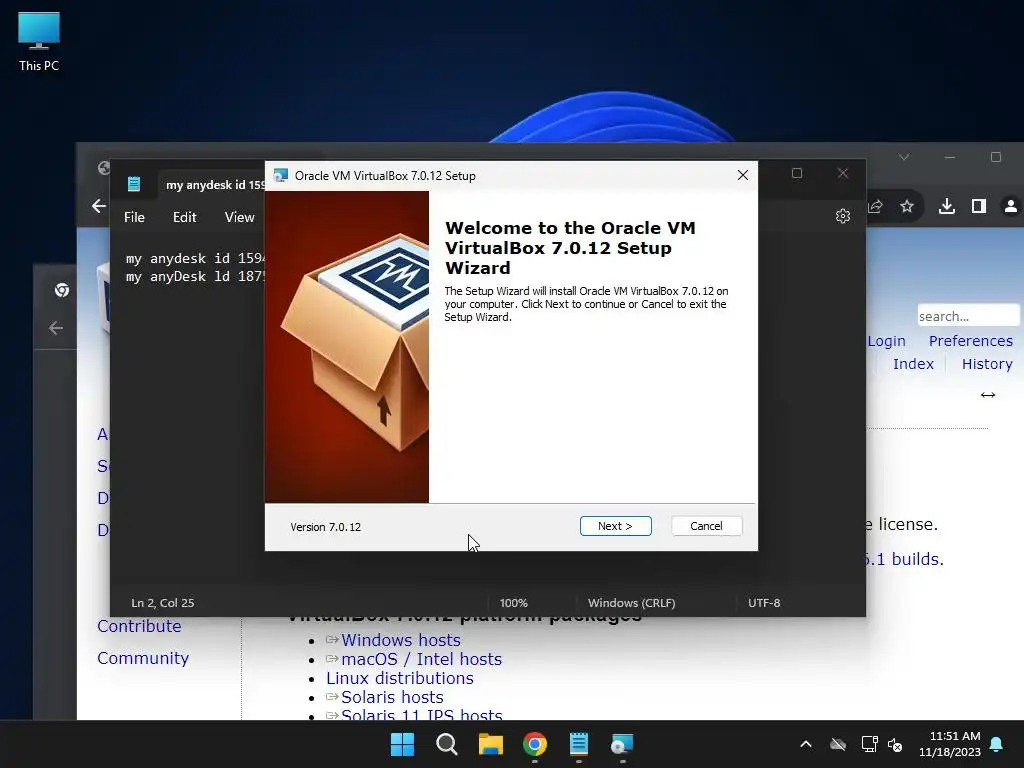Click the 100% zoom level in Notepad
The width and height of the screenshot is (1024, 768).
tap(513, 603)
